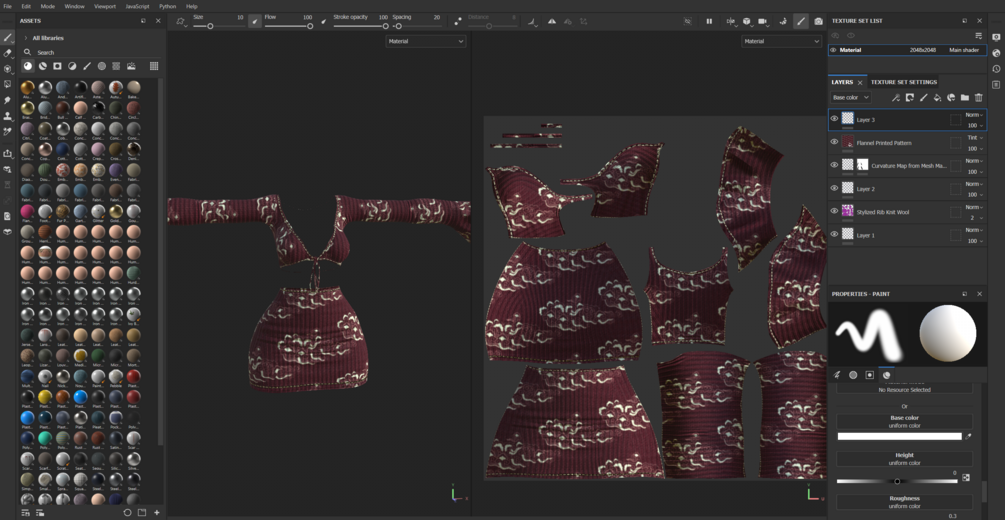Filter assets by textures icon

(x=117, y=66)
